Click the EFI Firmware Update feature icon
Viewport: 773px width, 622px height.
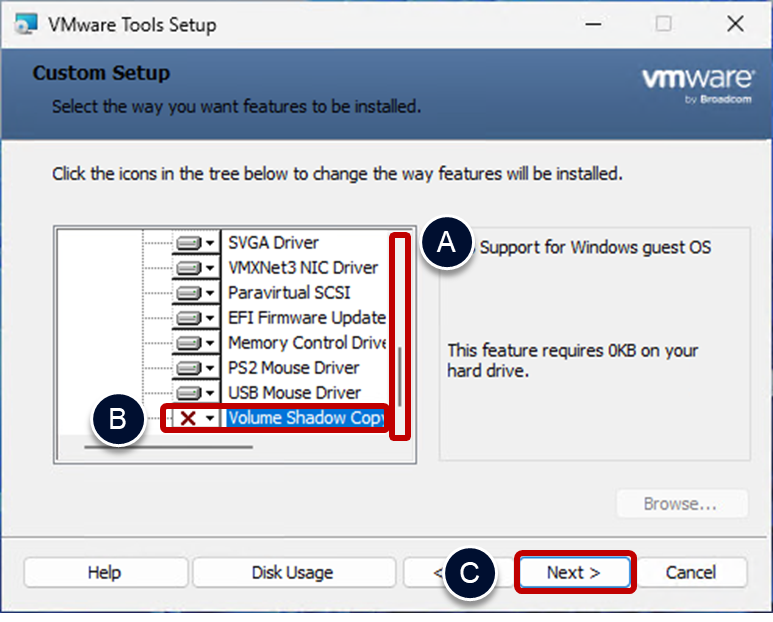pyautogui.click(x=189, y=318)
